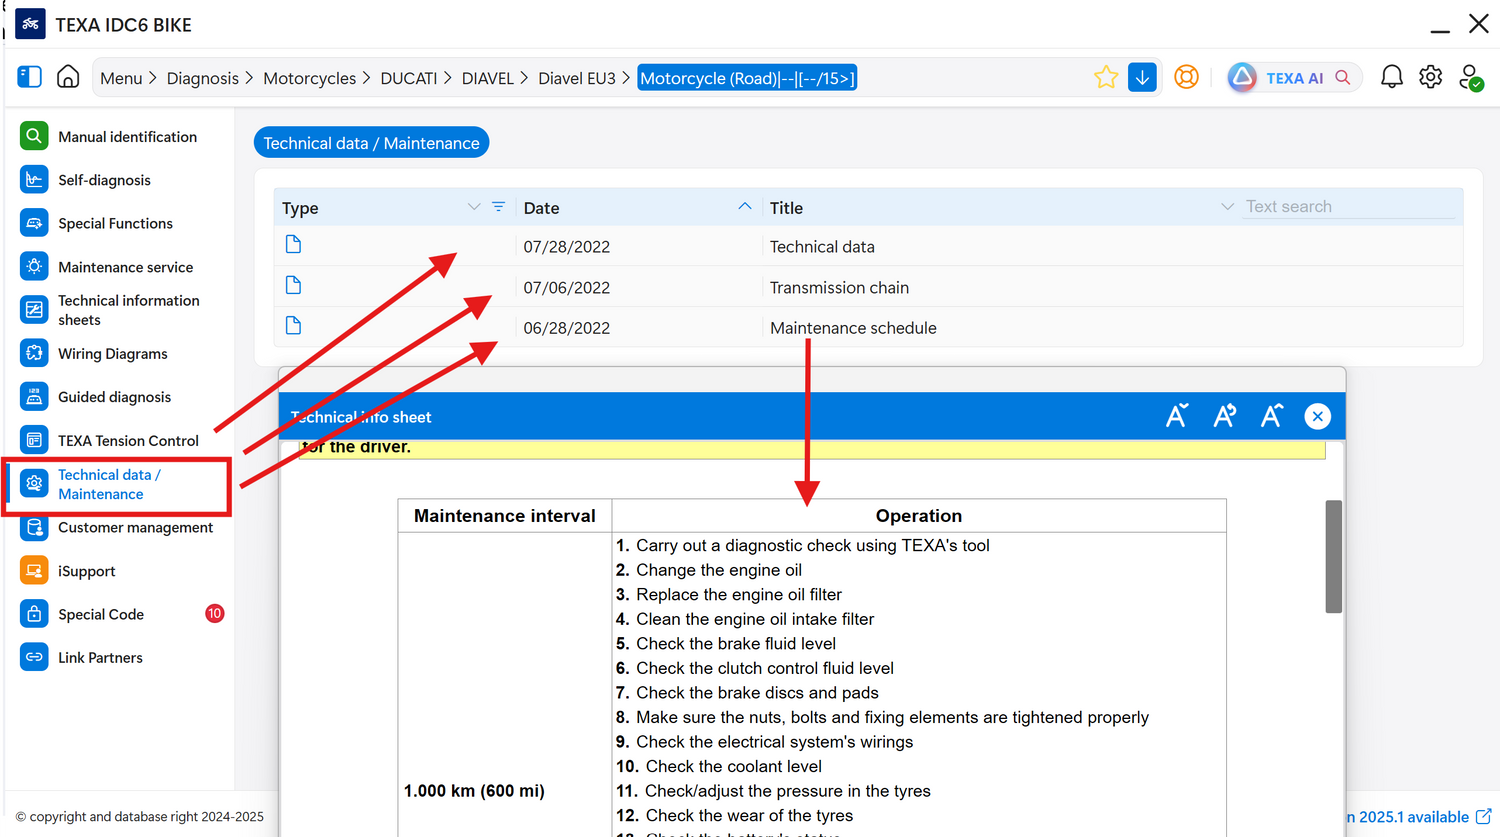The image size is (1500, 837).
Task: Click Diagnosis in the breadcrumb
Action: (x=202, y=78)
